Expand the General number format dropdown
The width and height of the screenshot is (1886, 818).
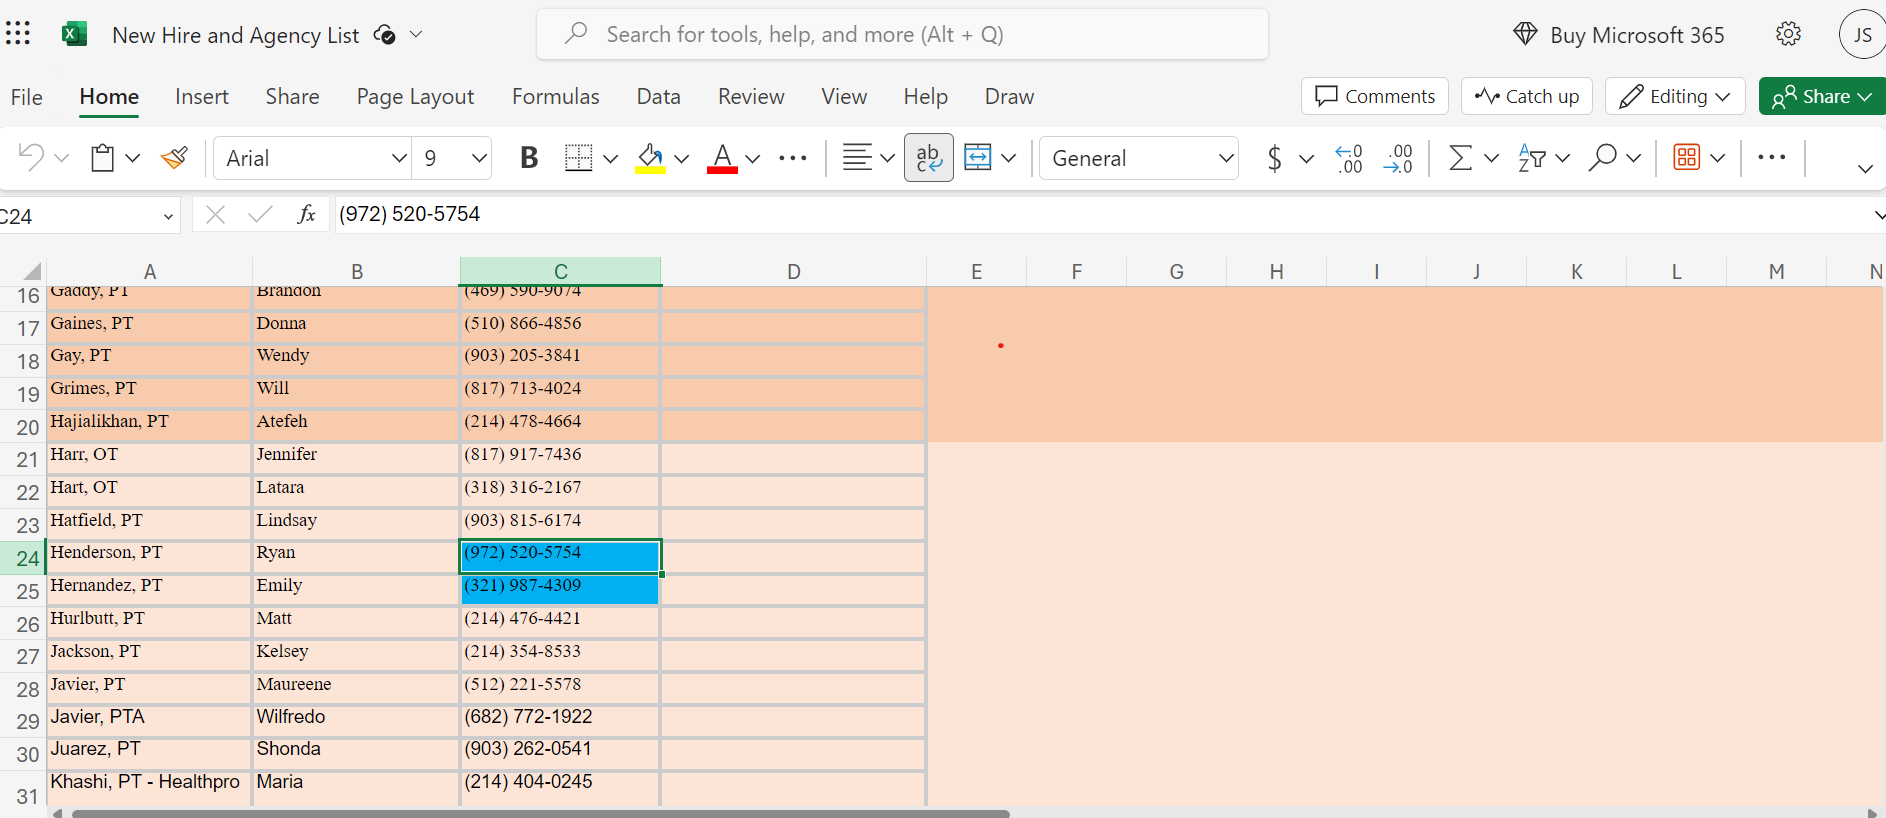(1225, 158)
